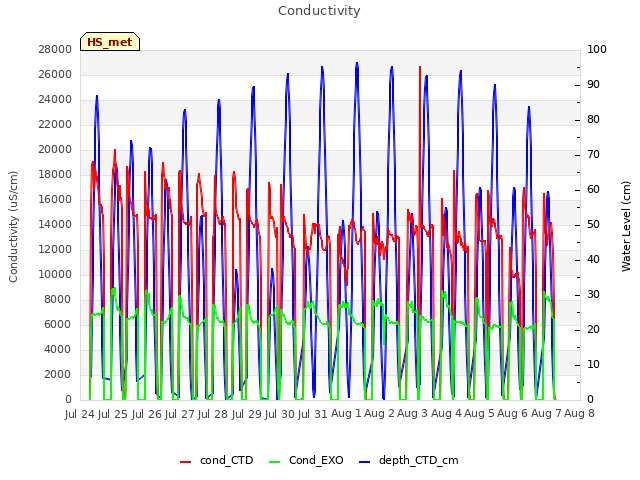The image size is (640, 480).
Task: Click the 10 tick on water level axis
Action: pyautogui.click(x=593, y=364)
